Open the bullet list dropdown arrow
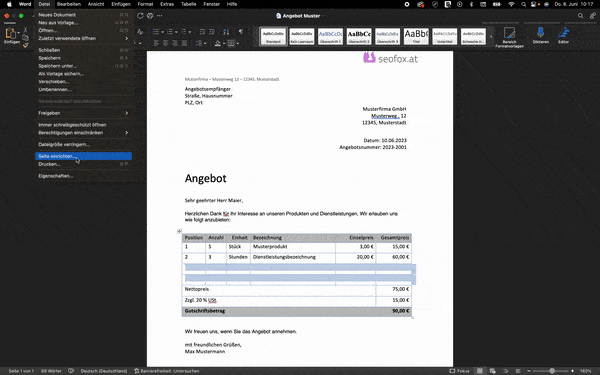The image size is (600, 375). tap(162, 32)
